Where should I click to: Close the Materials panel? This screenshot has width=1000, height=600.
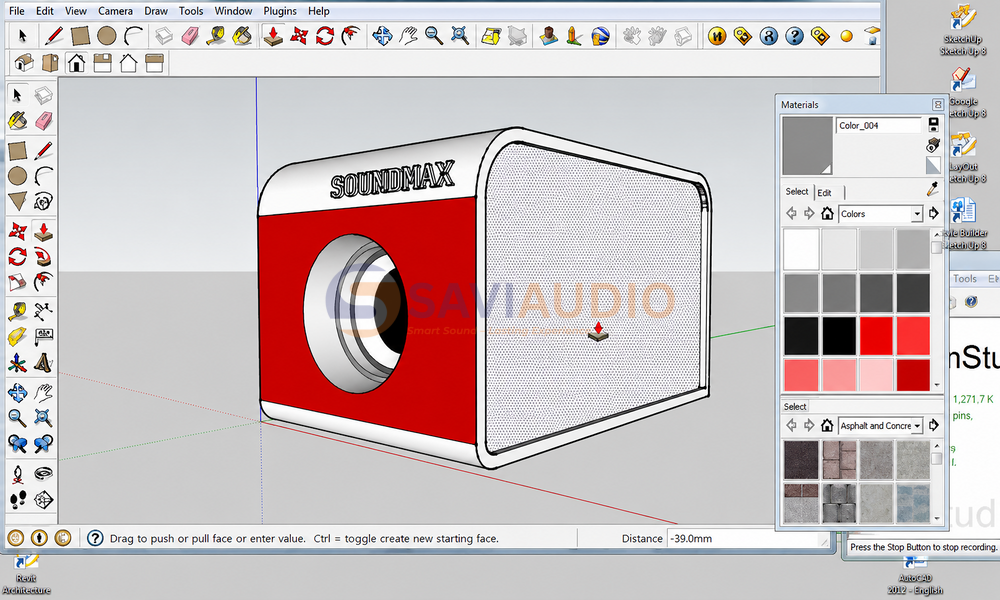(x=938, y=105)
